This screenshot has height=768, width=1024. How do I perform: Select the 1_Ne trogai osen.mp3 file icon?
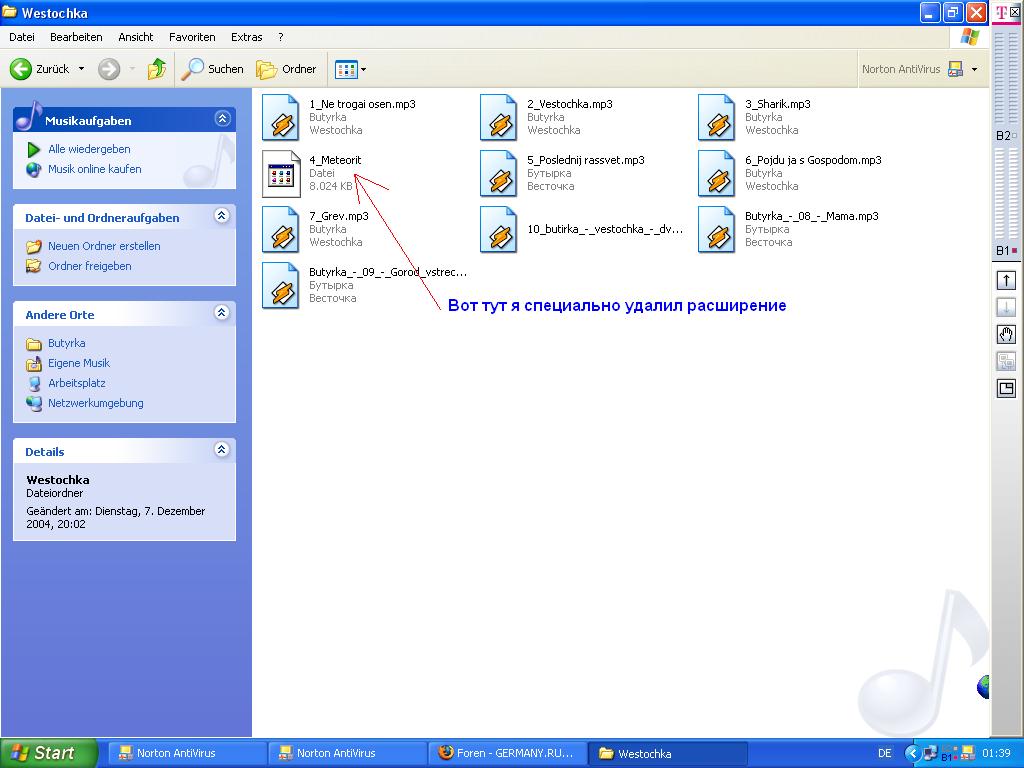point(281,118)
